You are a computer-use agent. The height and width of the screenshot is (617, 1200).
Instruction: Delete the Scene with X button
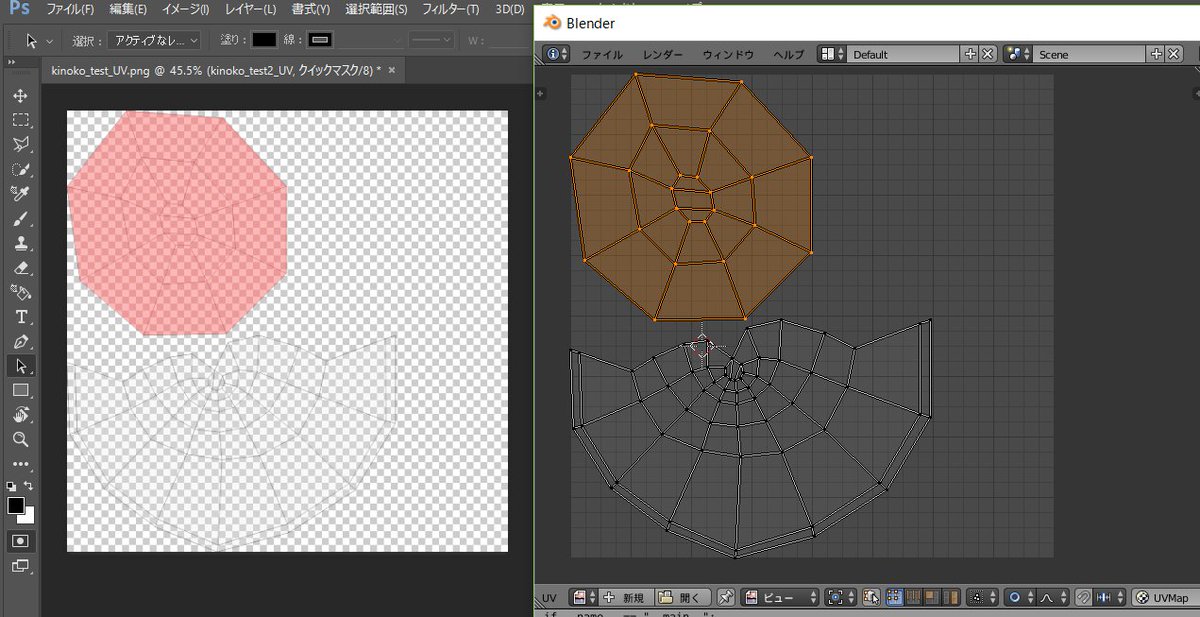click(1173, 54)
